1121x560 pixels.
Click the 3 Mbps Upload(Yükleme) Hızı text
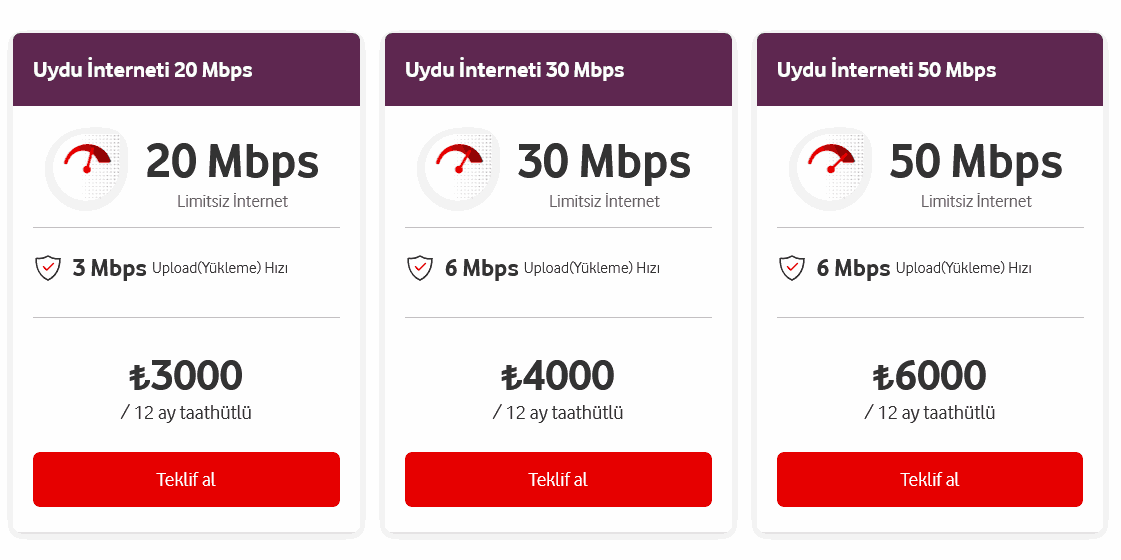(180, 268)
